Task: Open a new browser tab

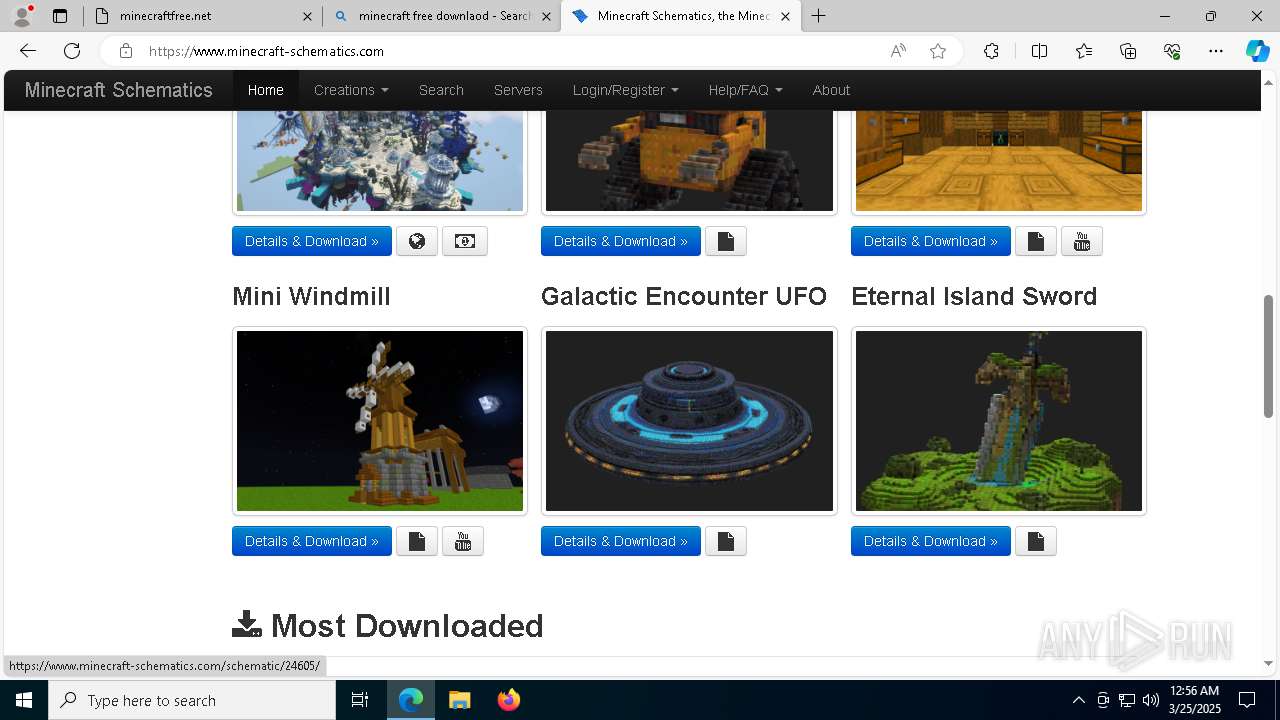Action: pos(818,16)
